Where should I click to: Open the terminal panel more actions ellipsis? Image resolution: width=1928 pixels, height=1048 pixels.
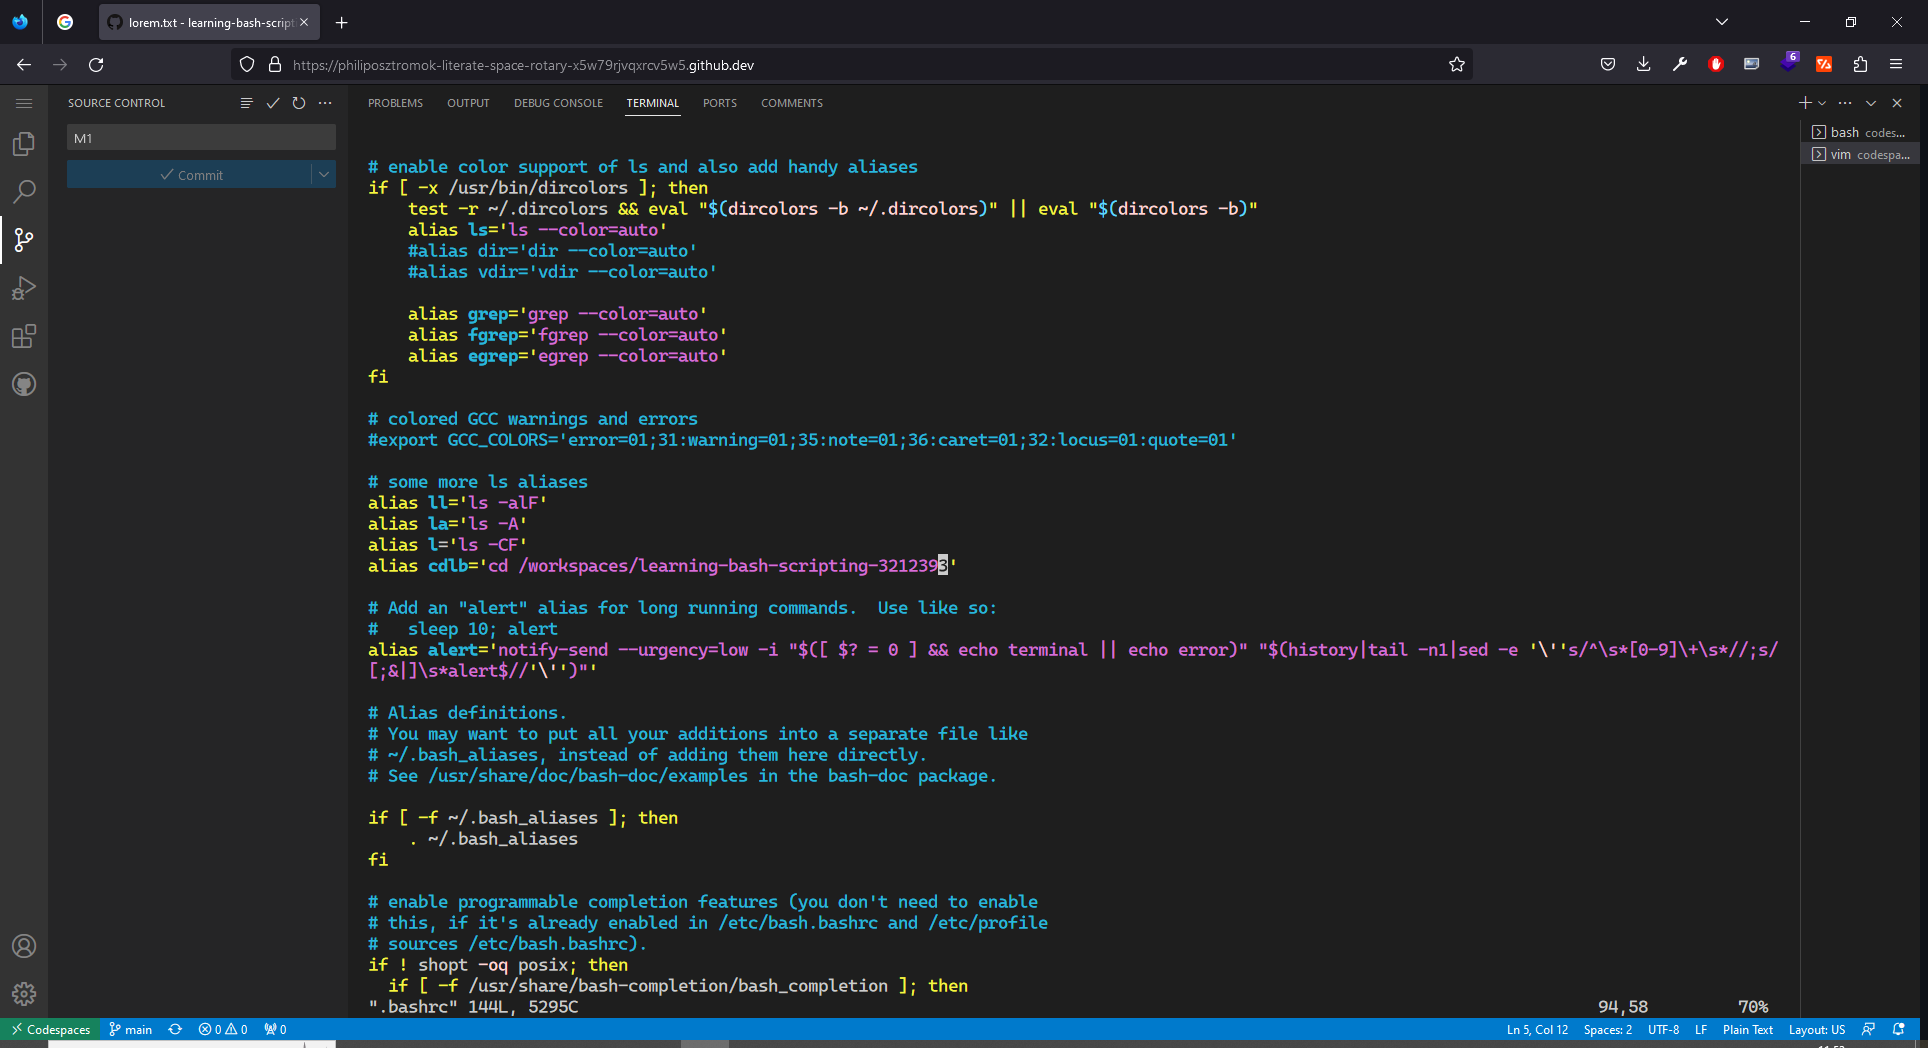[1845, 103]
